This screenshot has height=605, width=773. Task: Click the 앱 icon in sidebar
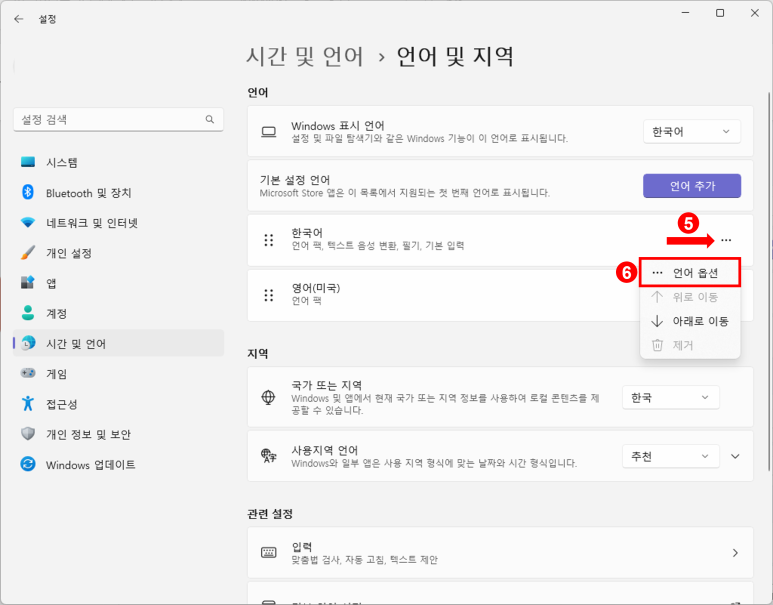[x=28, y=283]
